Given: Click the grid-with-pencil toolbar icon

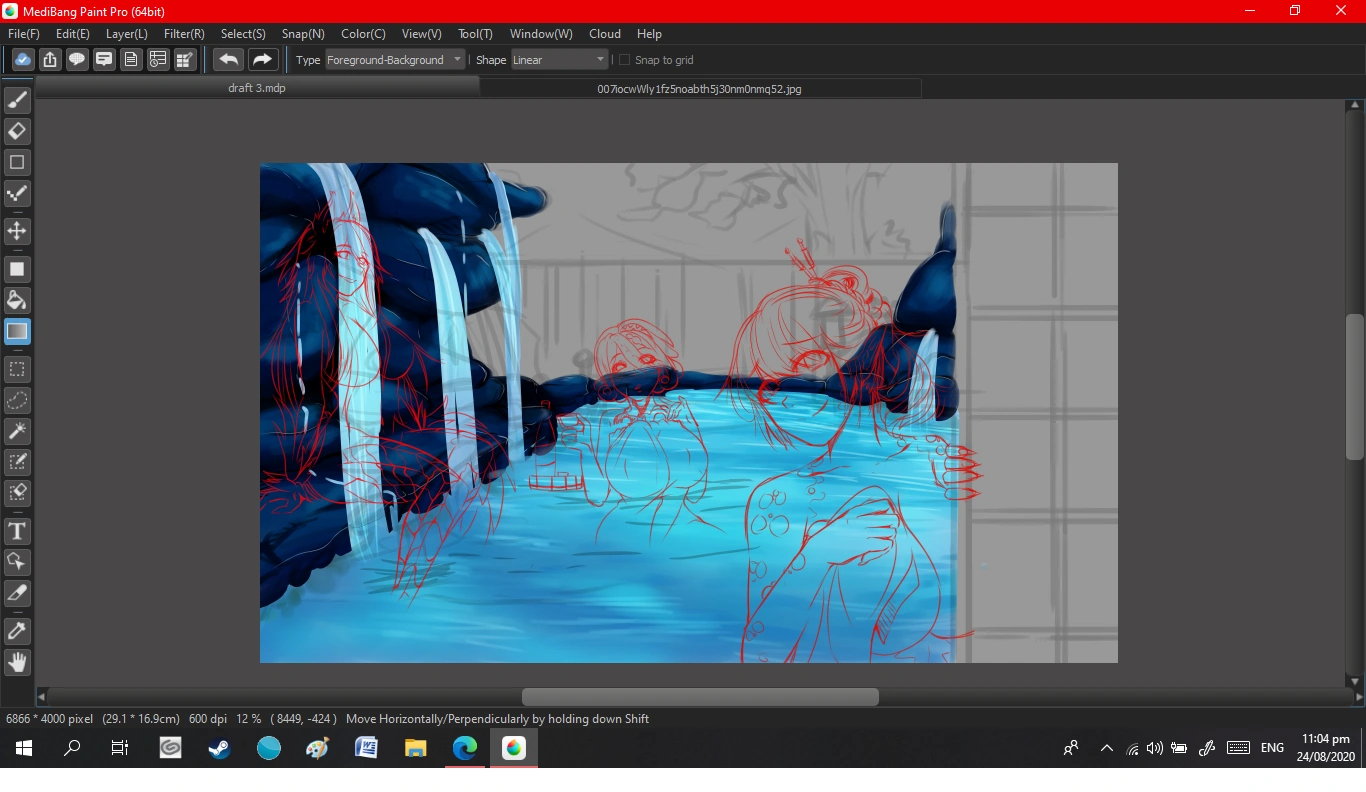Looking at the screenshot, I should tap(184, 60).
